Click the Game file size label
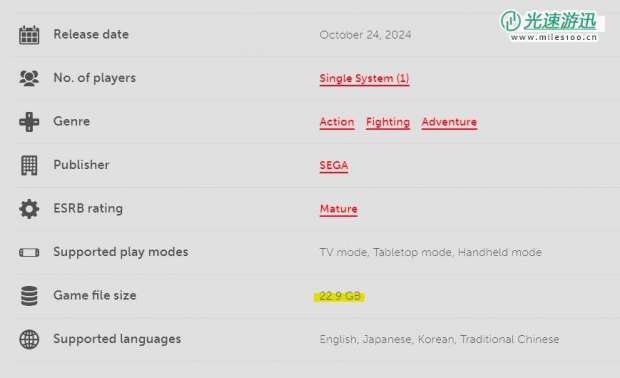620x378 pixels. (95, 295)
